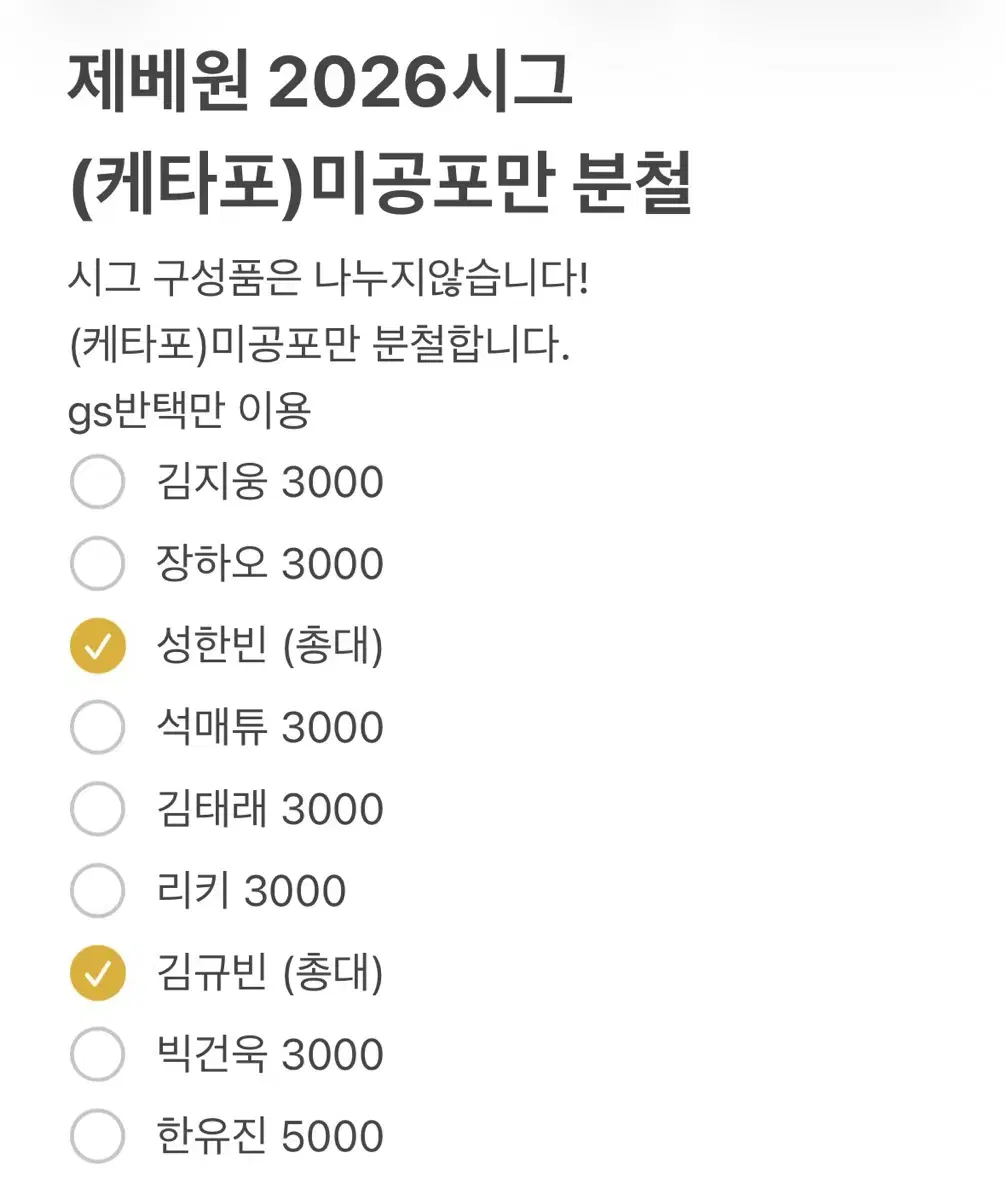The width and height of the screenshot is (1005, 1200).
Task: Click the 김태래 3000 option label text
Action: 270,809
